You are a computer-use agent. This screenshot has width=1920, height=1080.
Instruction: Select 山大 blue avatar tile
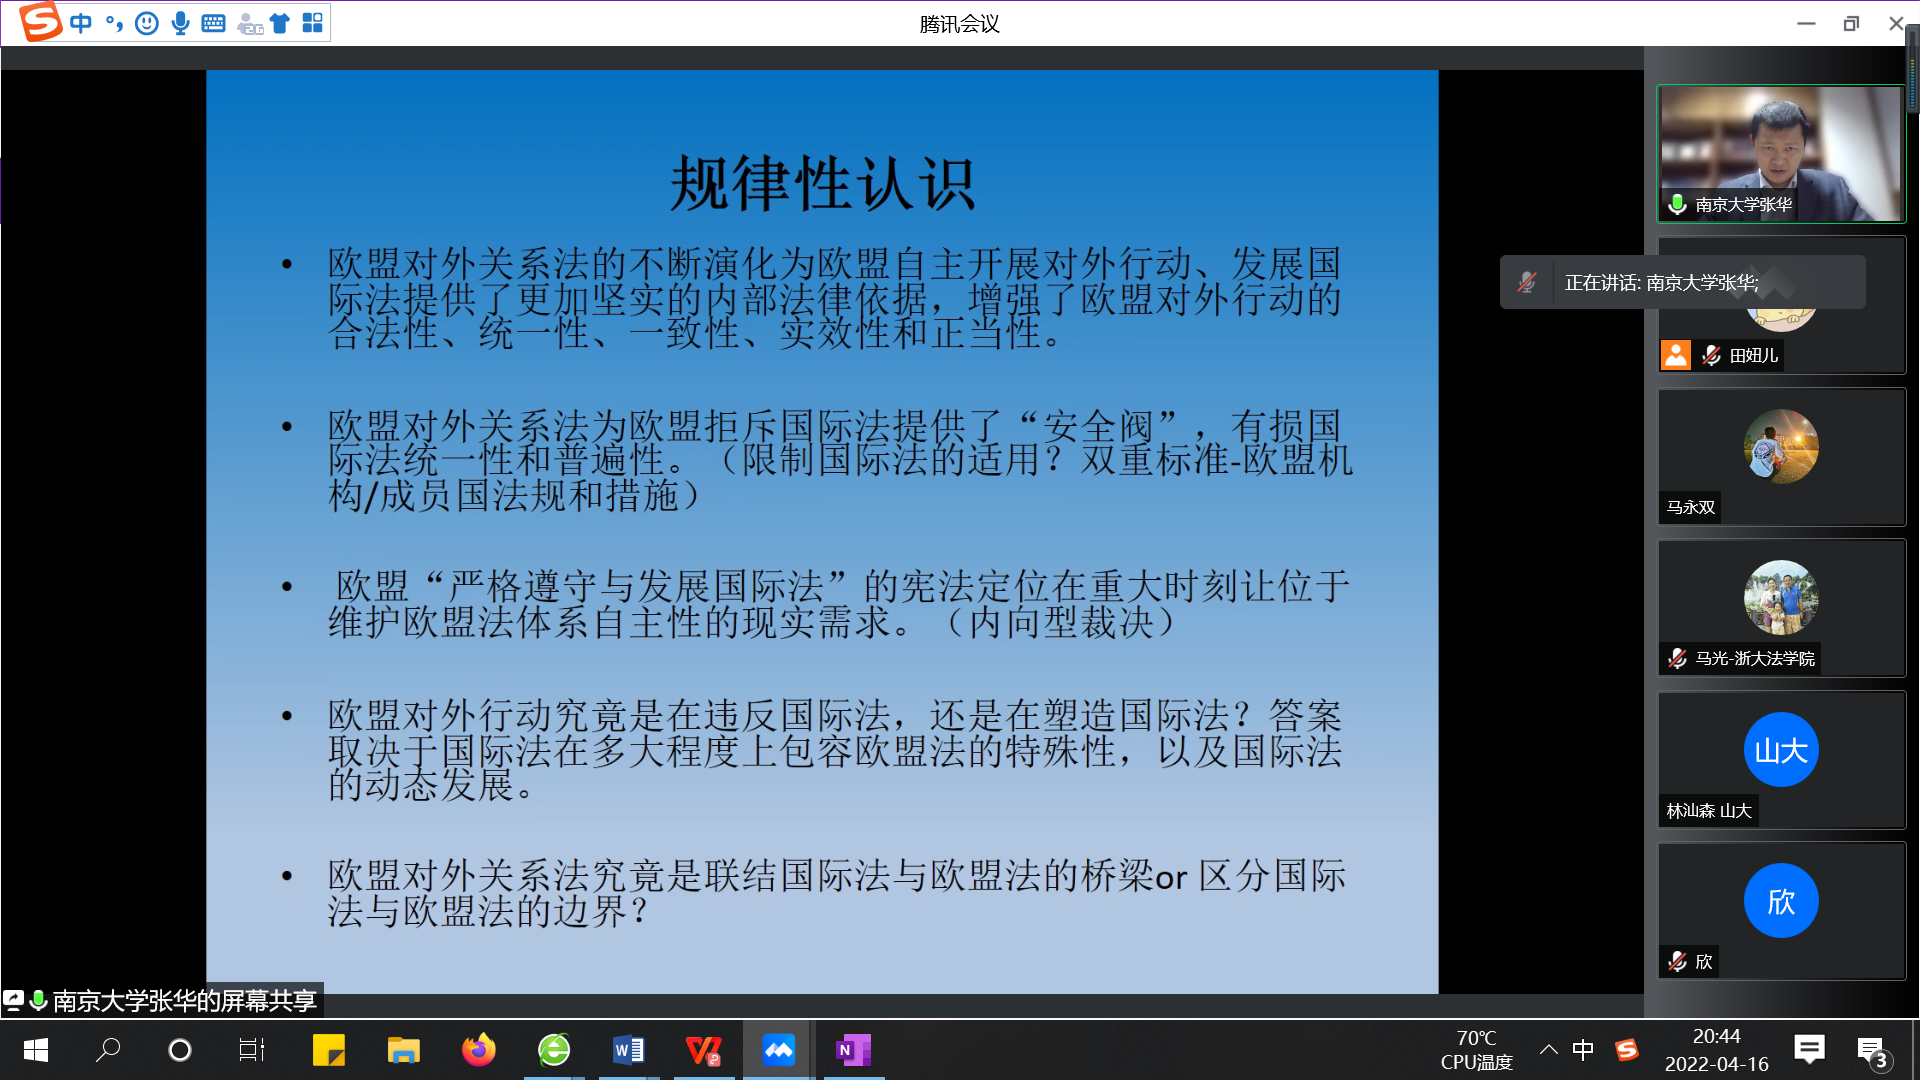tap(1781, 749)
